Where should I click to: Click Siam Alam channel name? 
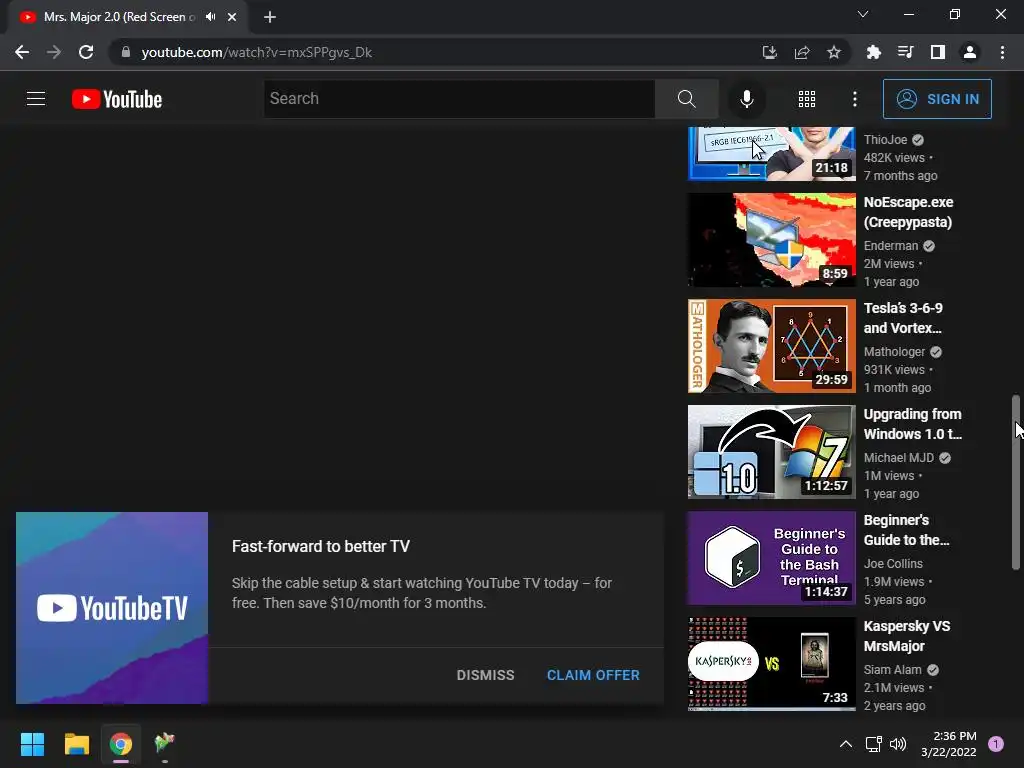click(893, 669)
